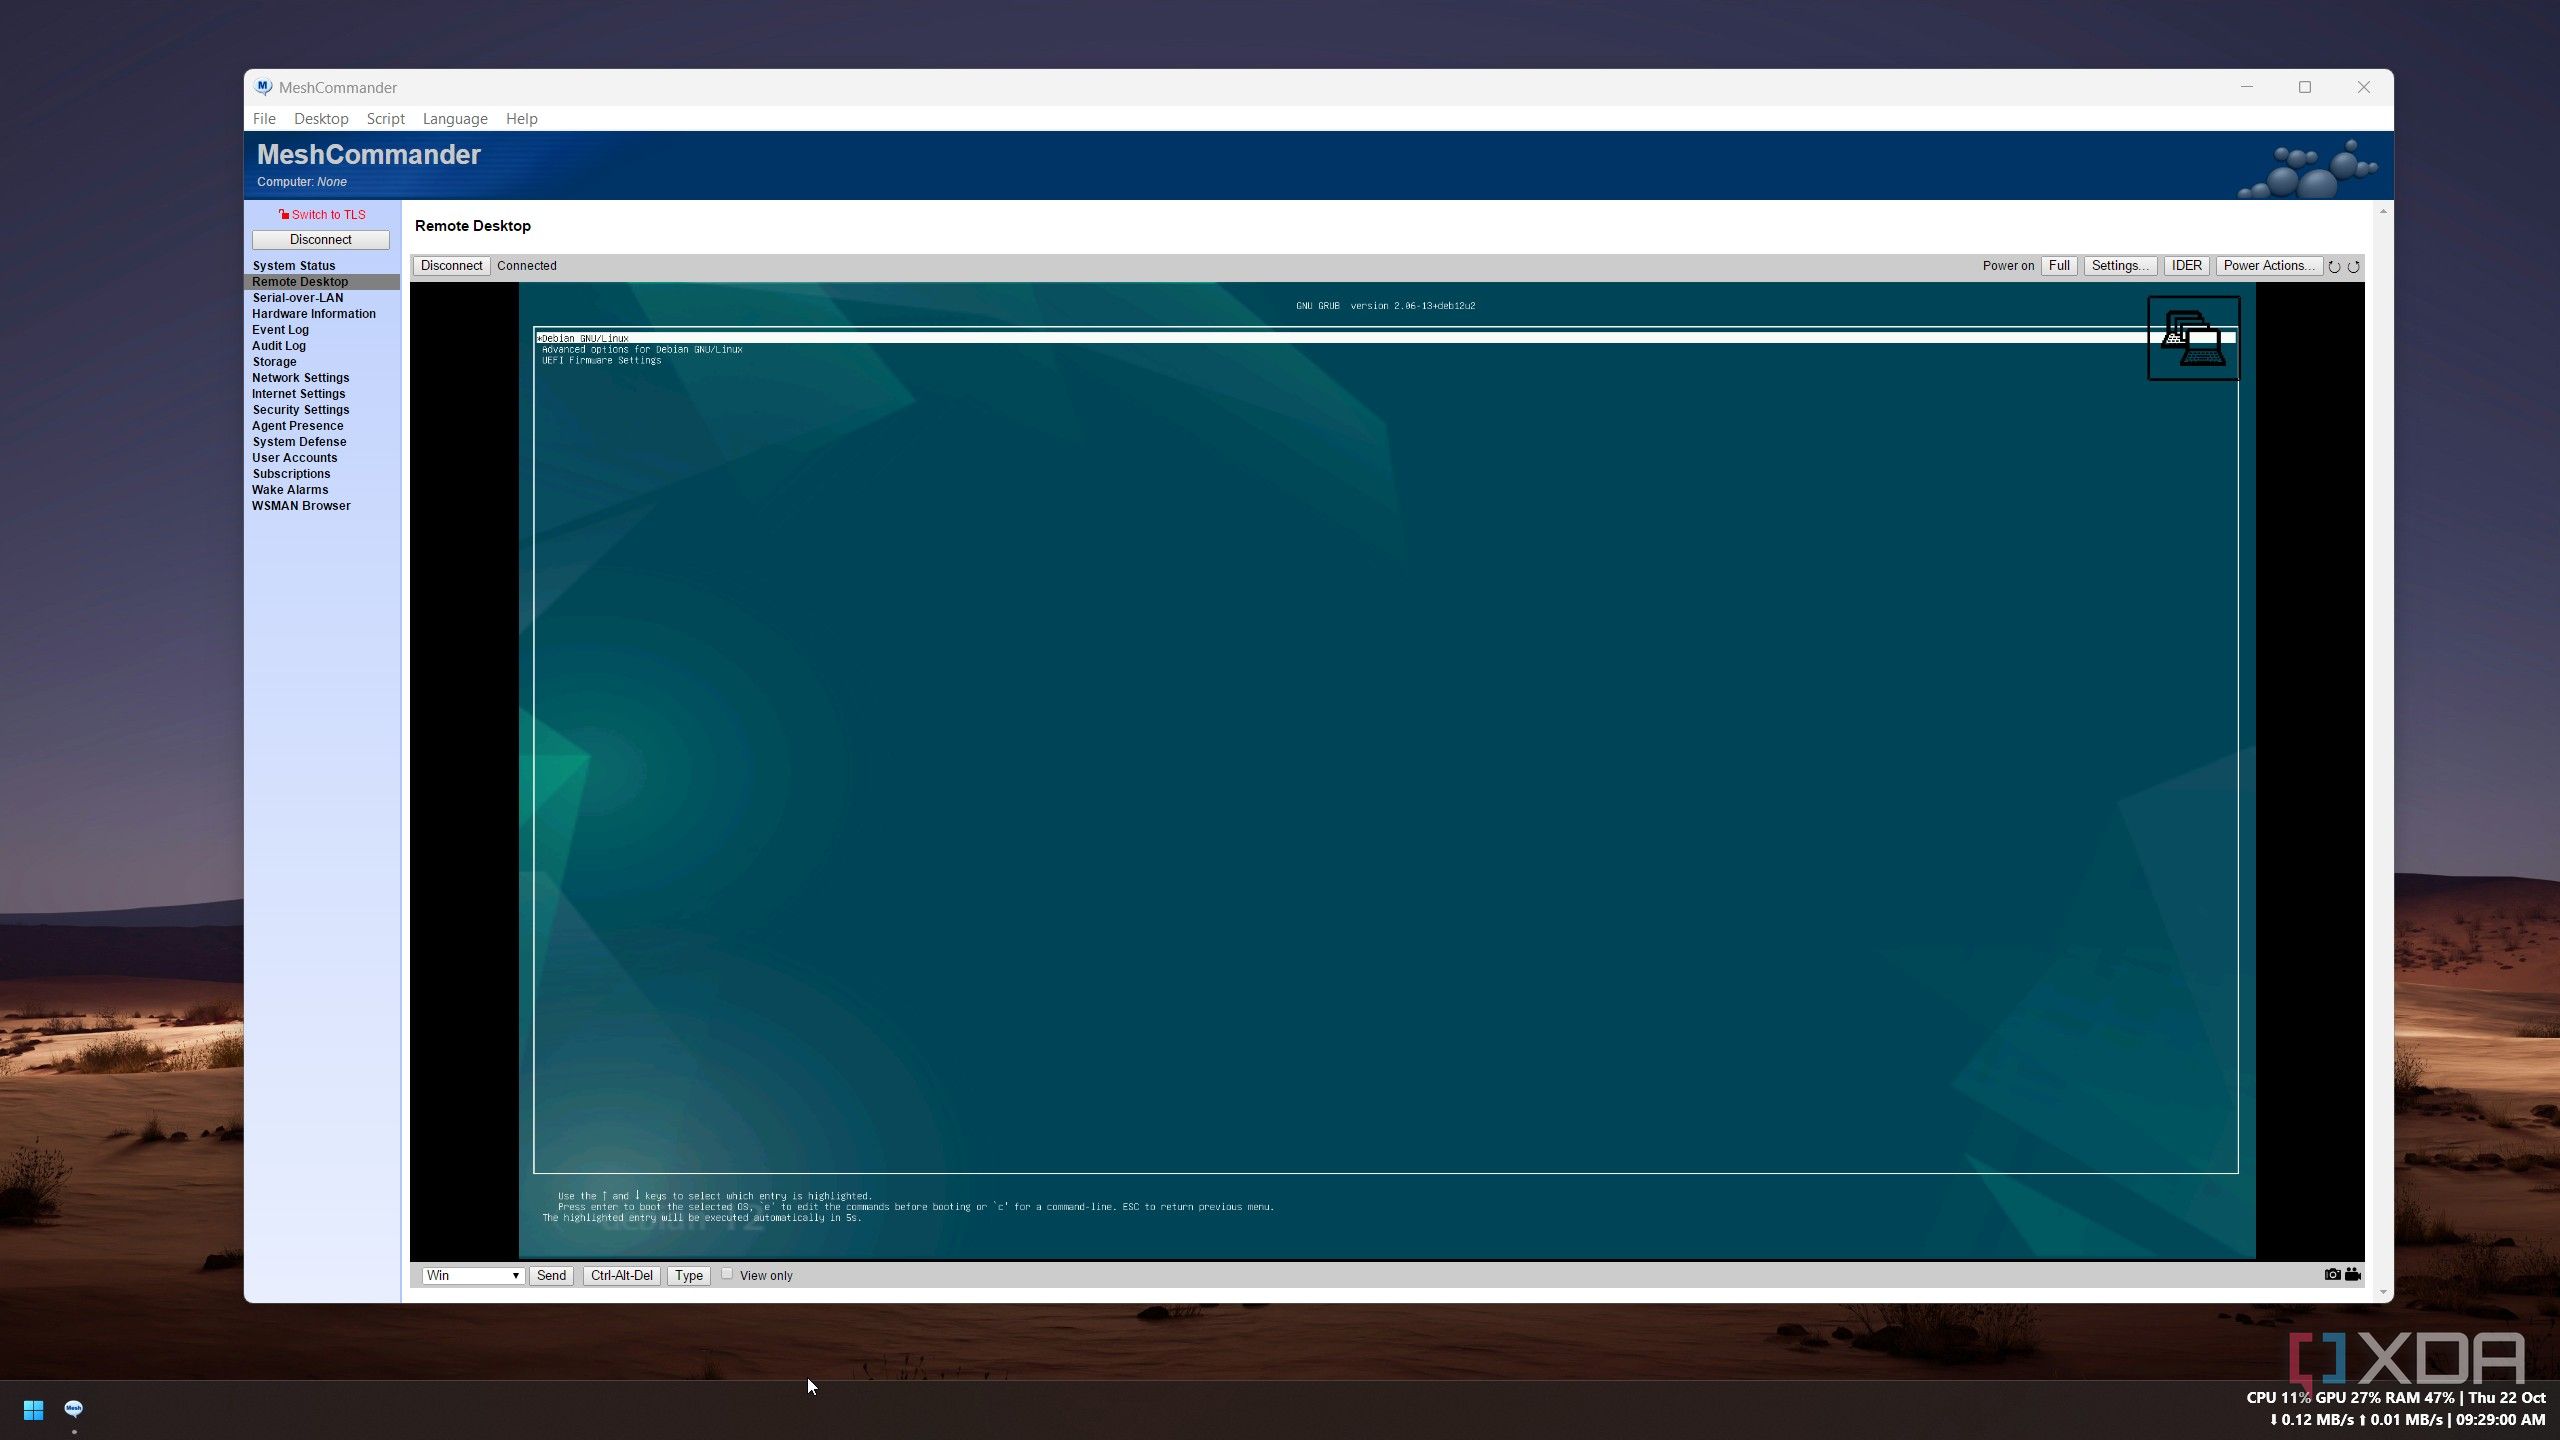The width and height of the screenshot is (2560, 1440).
Task: Open the Script menu
Action: click(385, 118)
